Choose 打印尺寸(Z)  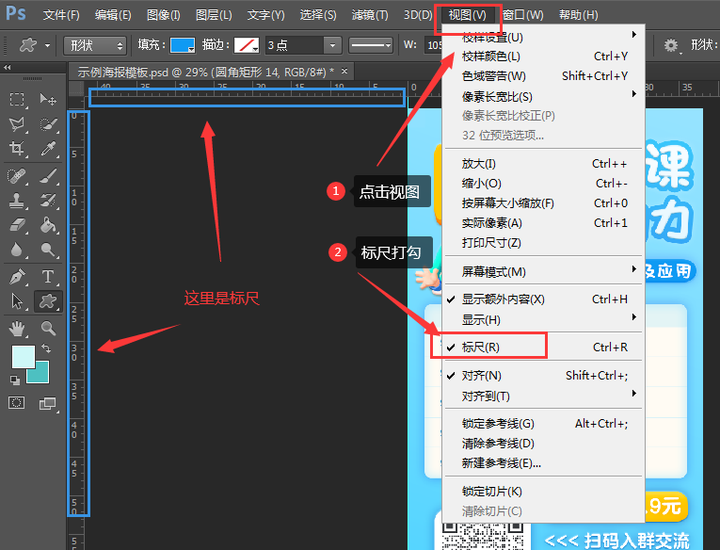click(543, 242)
